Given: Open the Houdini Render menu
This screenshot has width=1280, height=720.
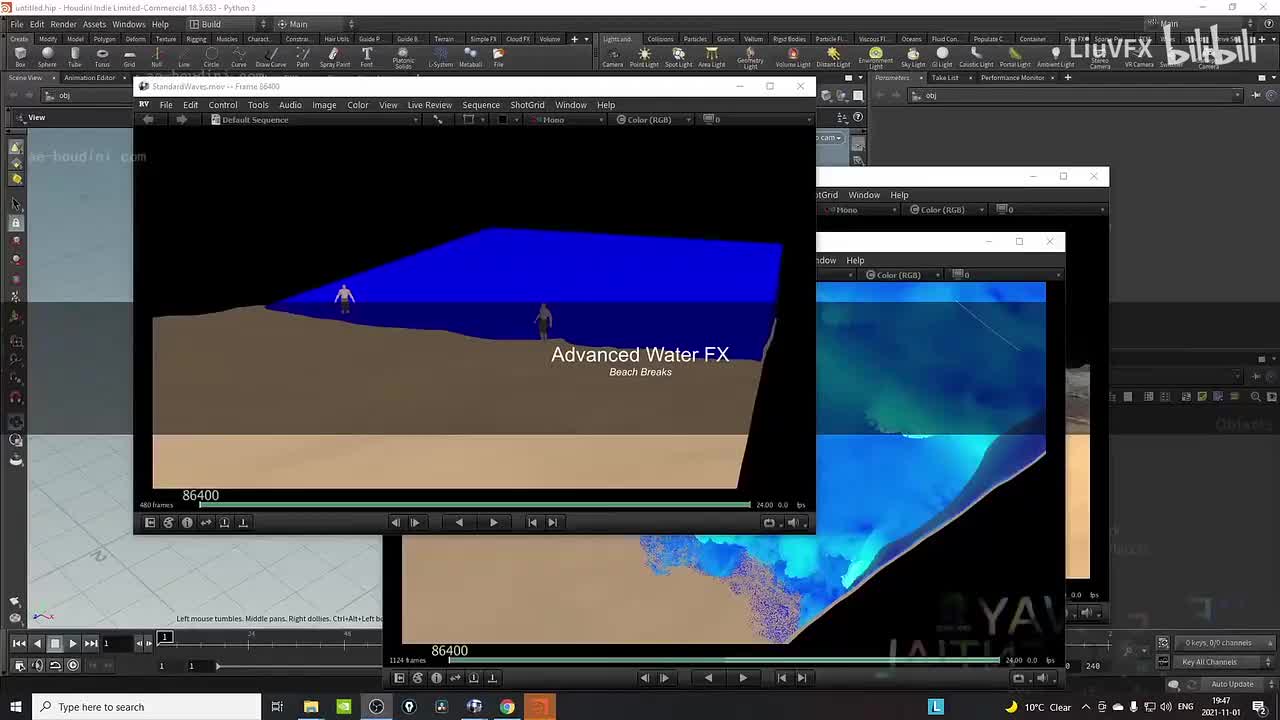Looking at the screenshot, I should [63, 24].
